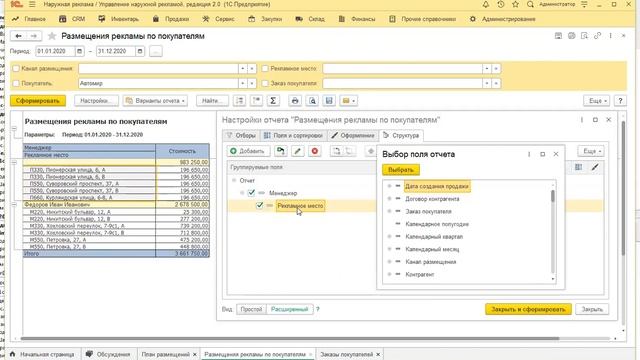Open the Еще dropdown in structure tab
640x360 pixels.
coord(591,151)
